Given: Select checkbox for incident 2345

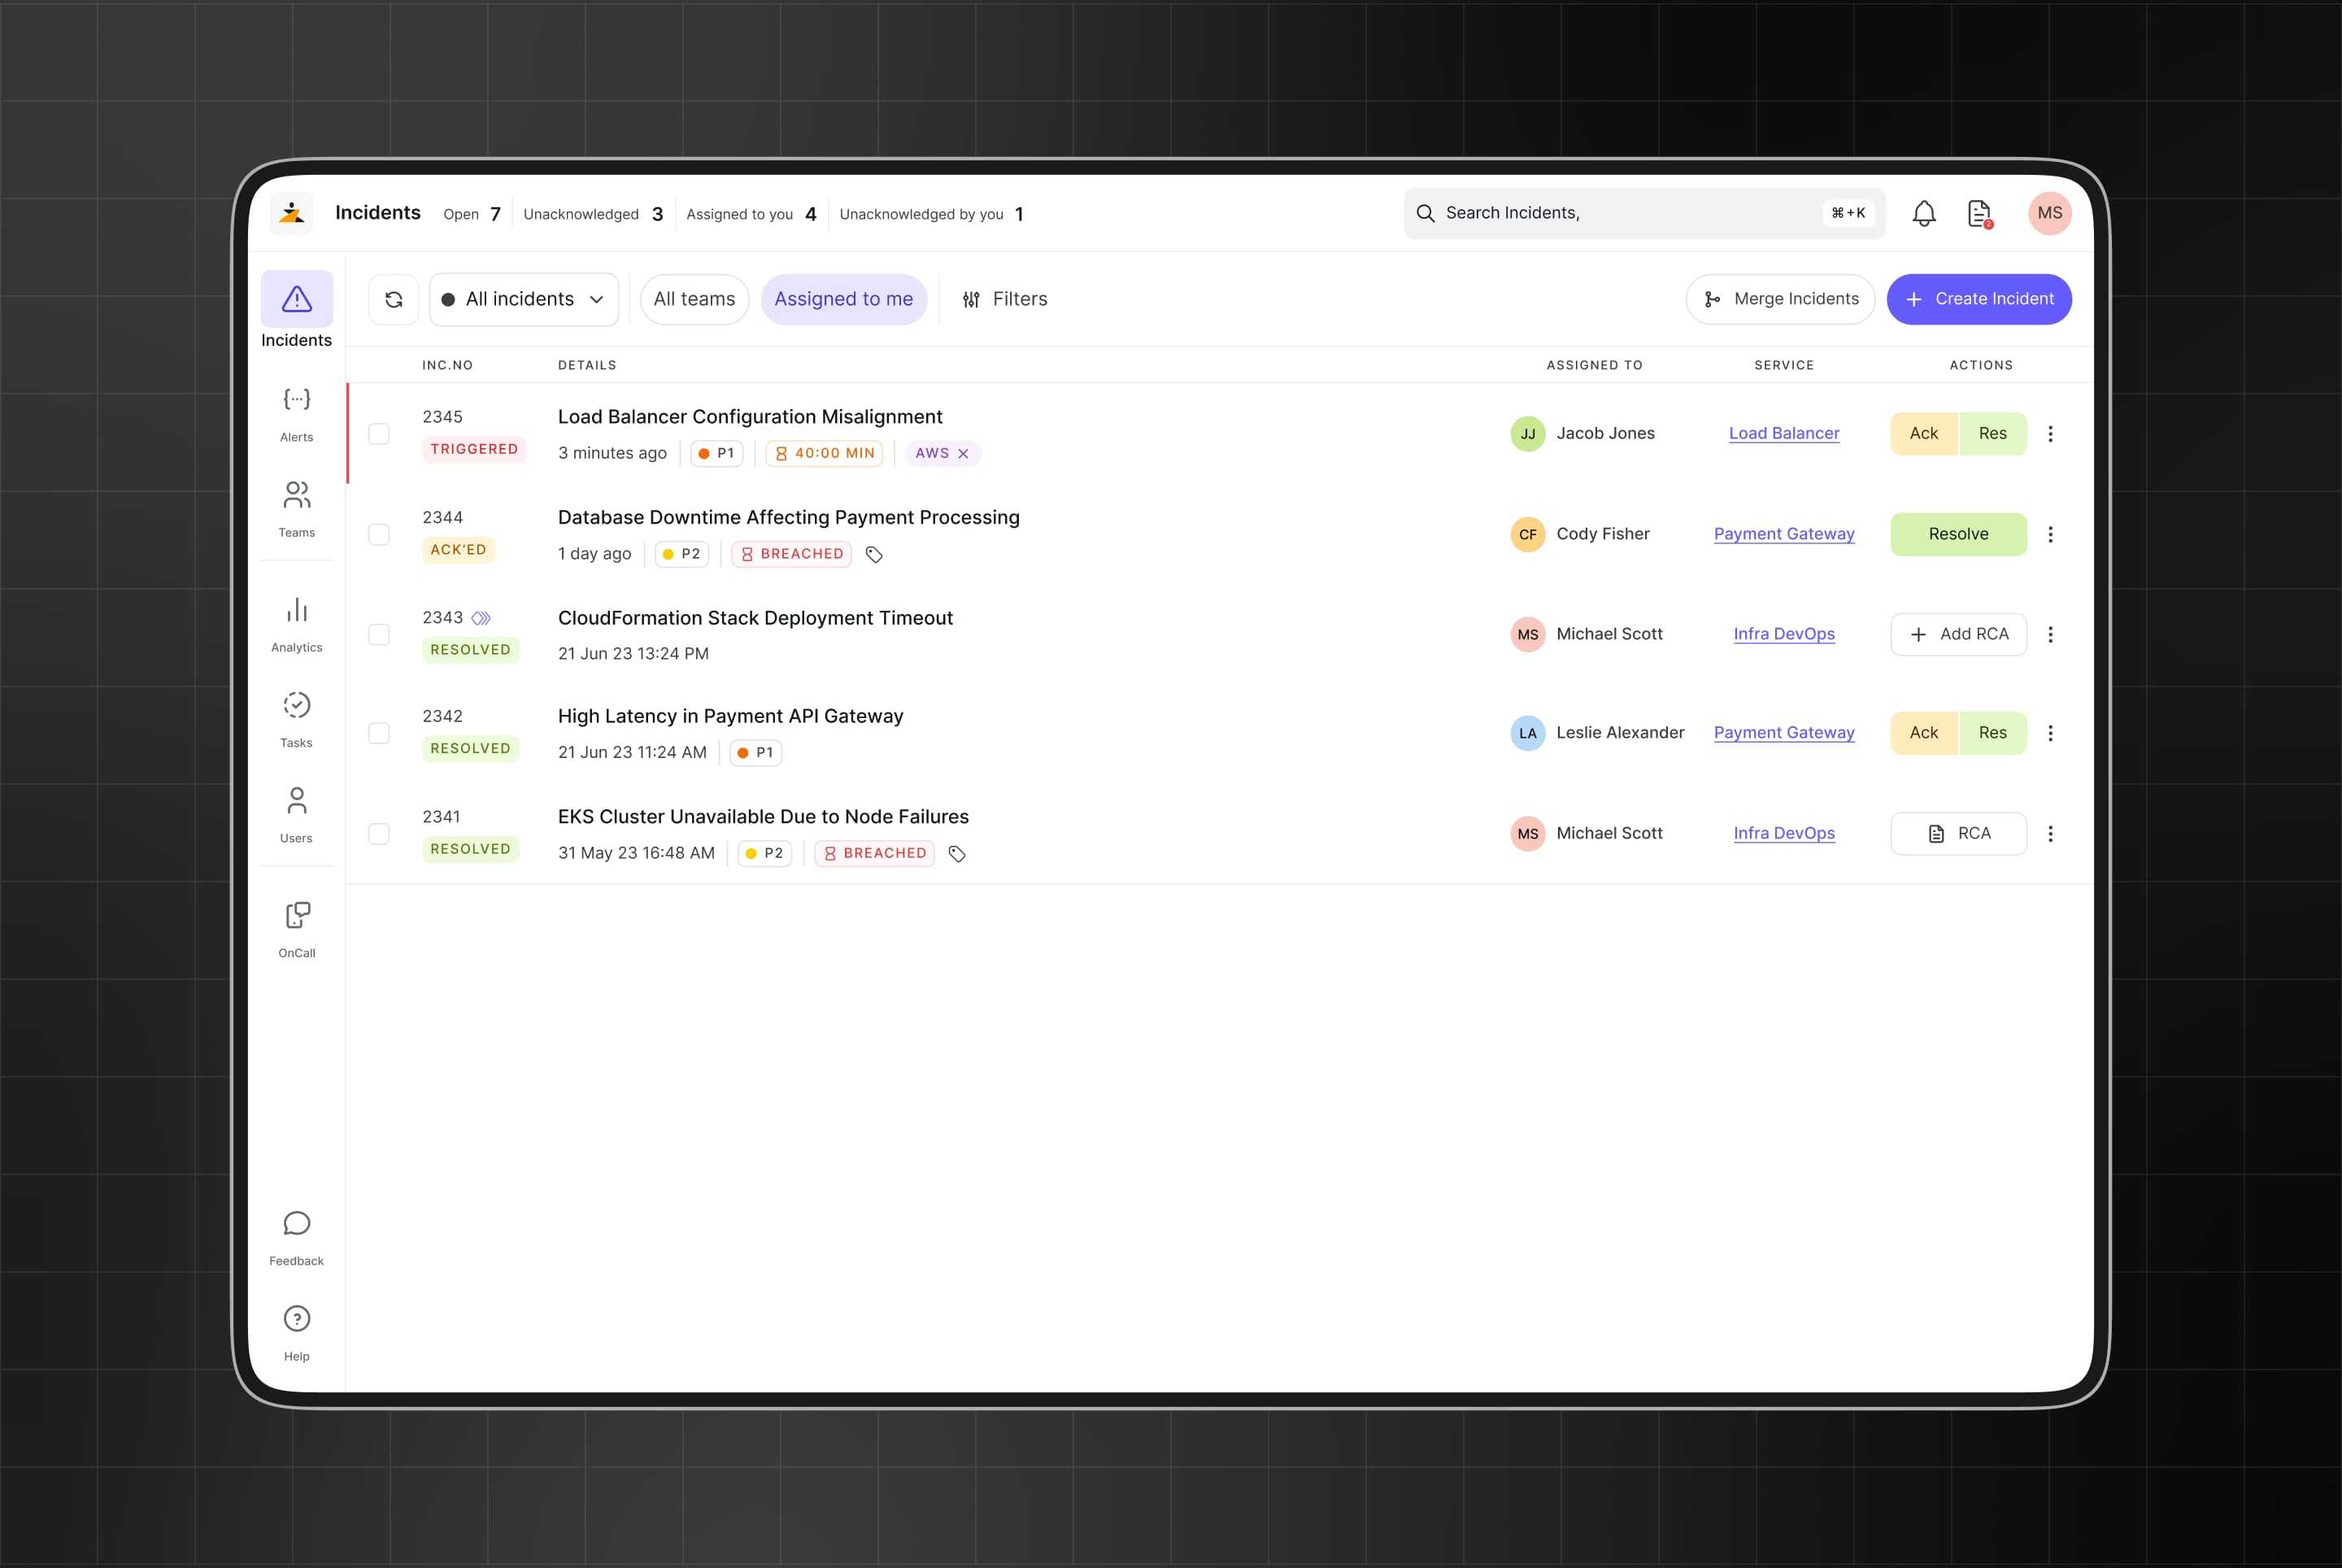Looking at the screenshot, I should (379, 433).
